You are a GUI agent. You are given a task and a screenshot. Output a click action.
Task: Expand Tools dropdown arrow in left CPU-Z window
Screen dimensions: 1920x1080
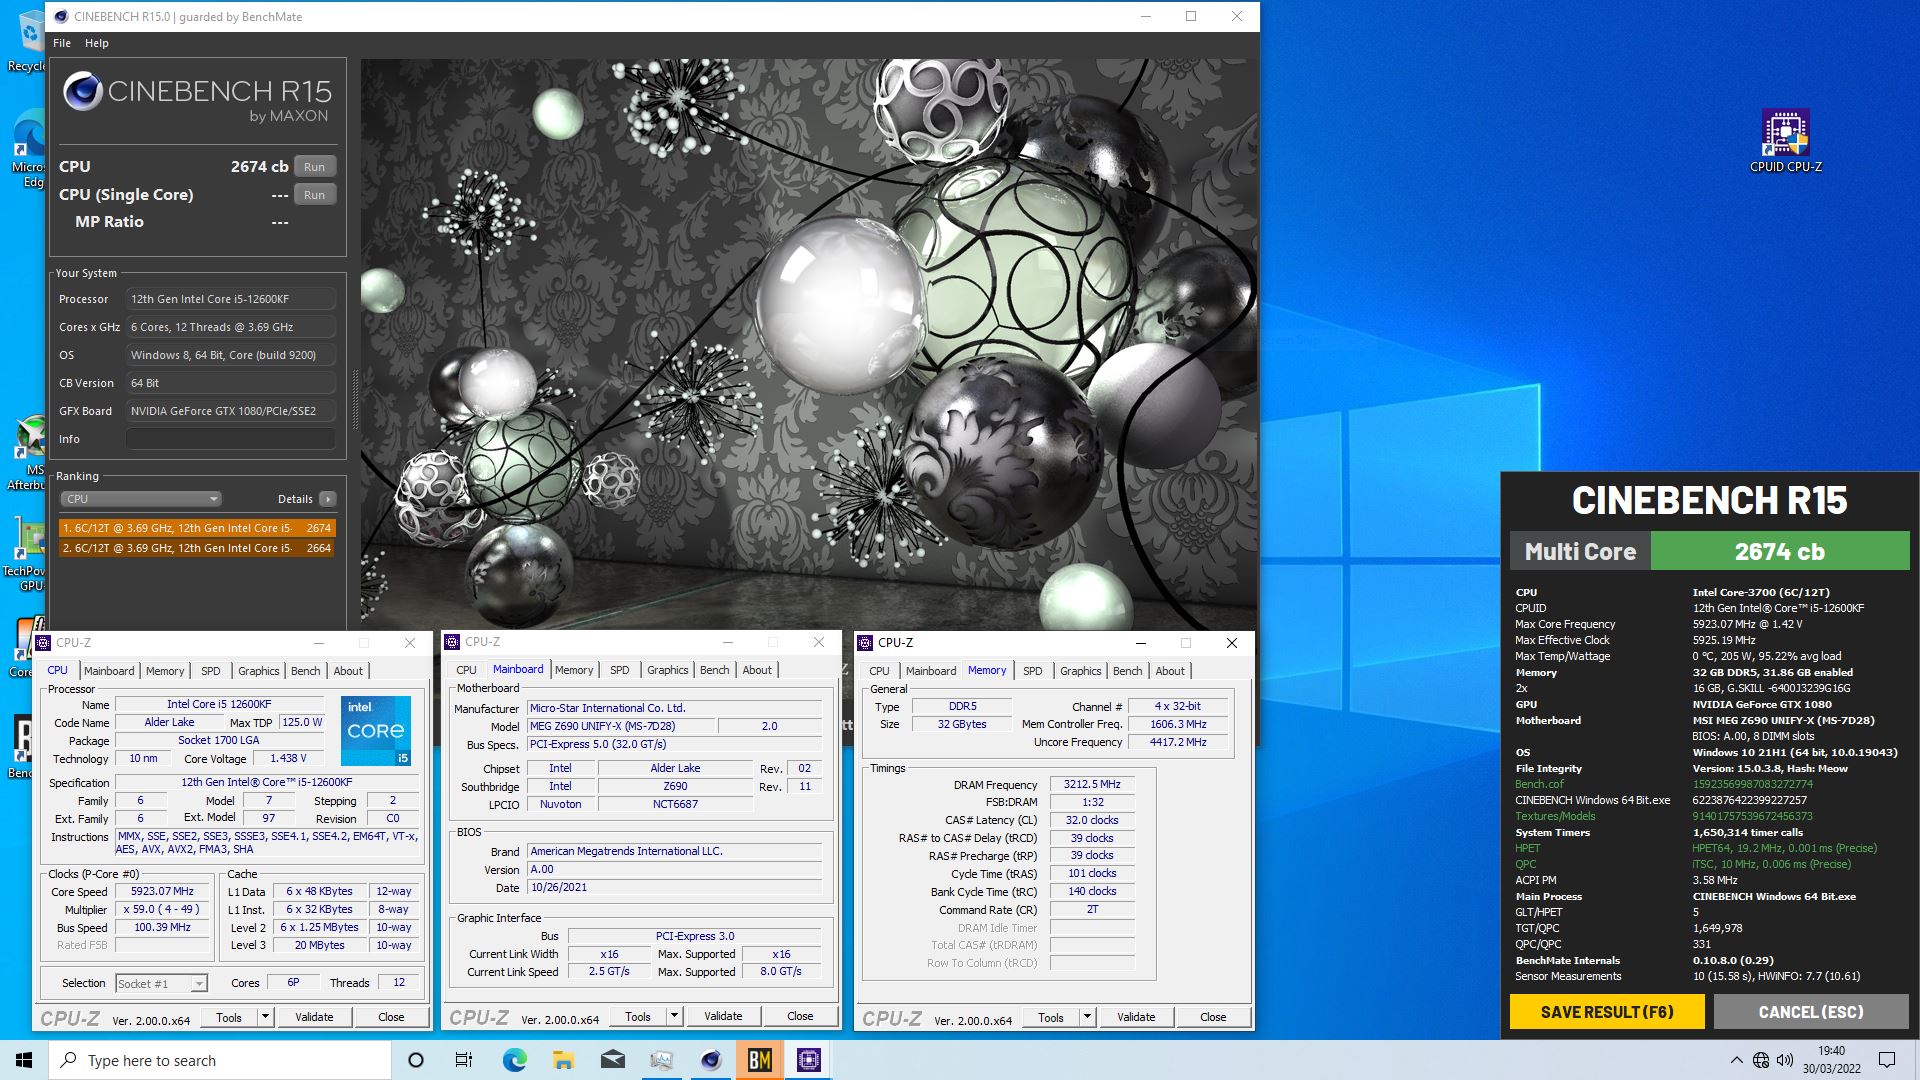click(x=265, y=1017)
